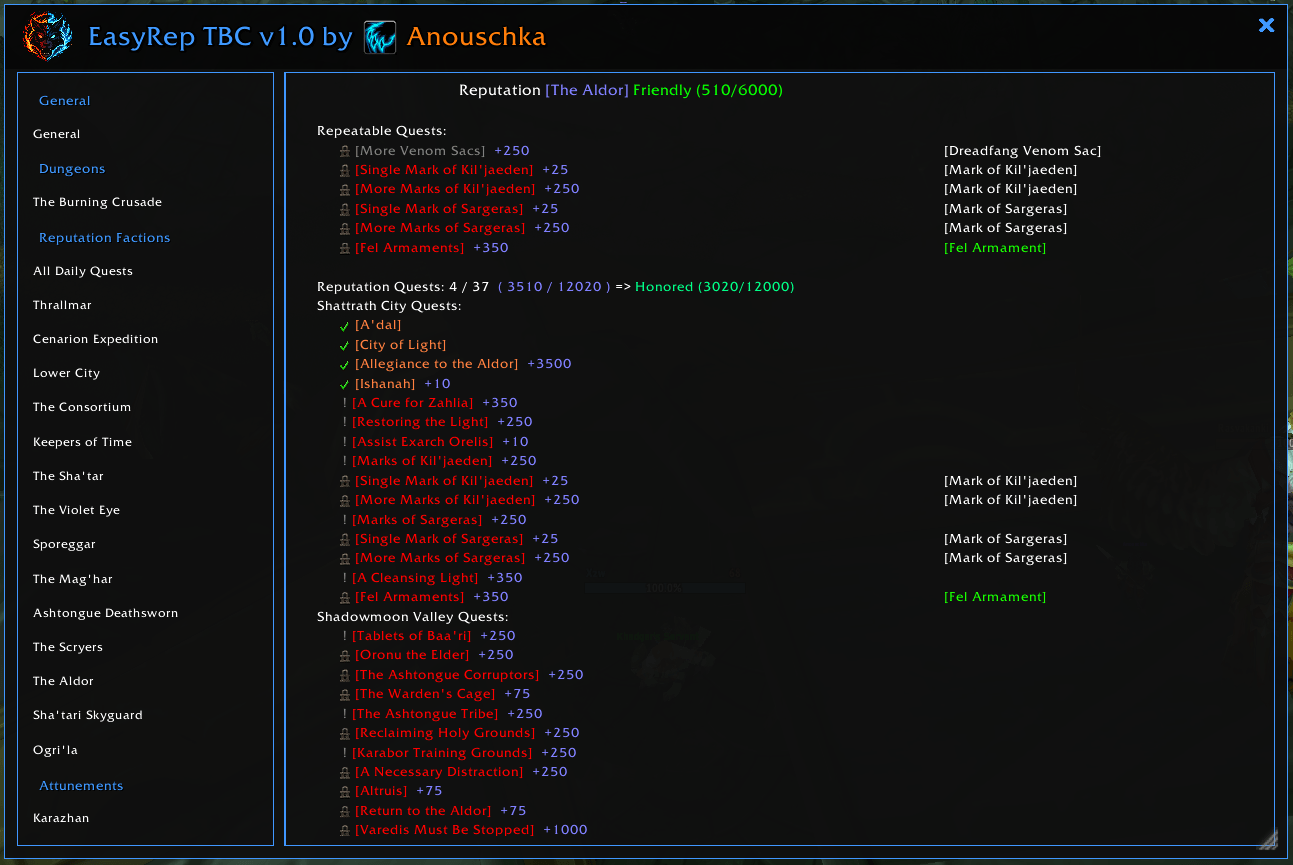This screenshot has width=1293, height=865.
Task: Select The Sha'tar in the sidebar
Action: click(x=68, y=476)
